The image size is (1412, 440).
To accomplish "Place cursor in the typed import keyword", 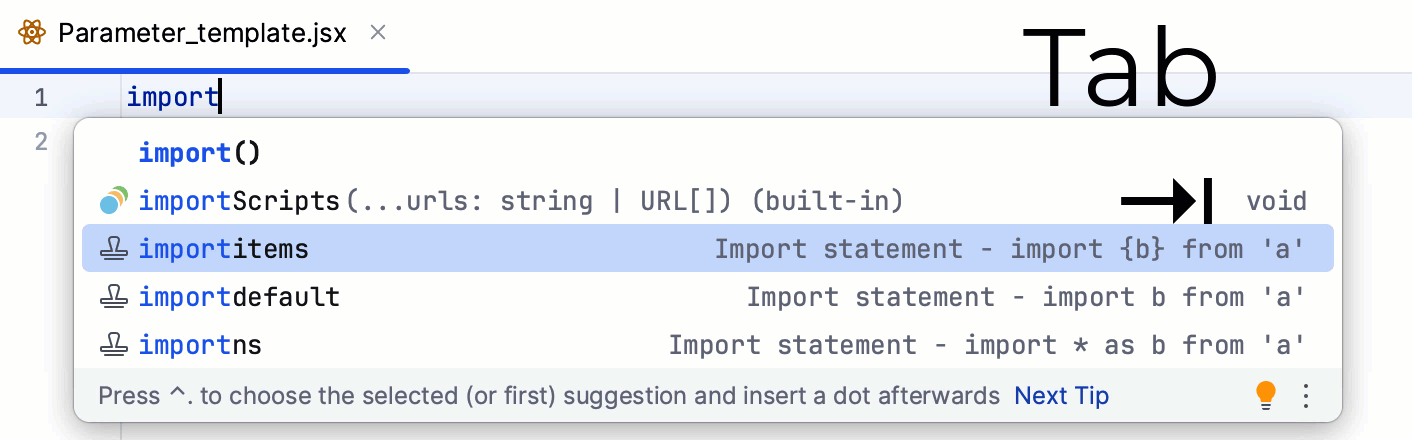I will tap(172, 97).
